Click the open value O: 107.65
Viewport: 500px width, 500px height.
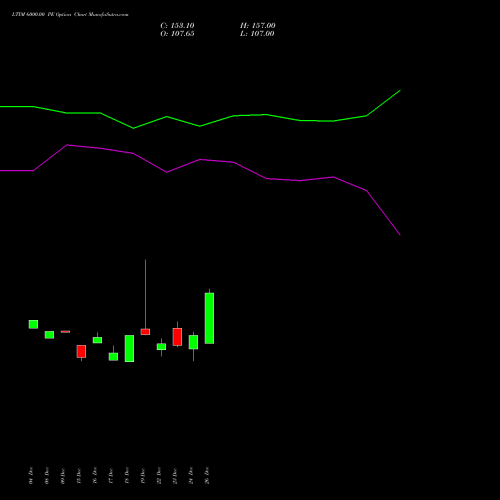pos(177,34)
